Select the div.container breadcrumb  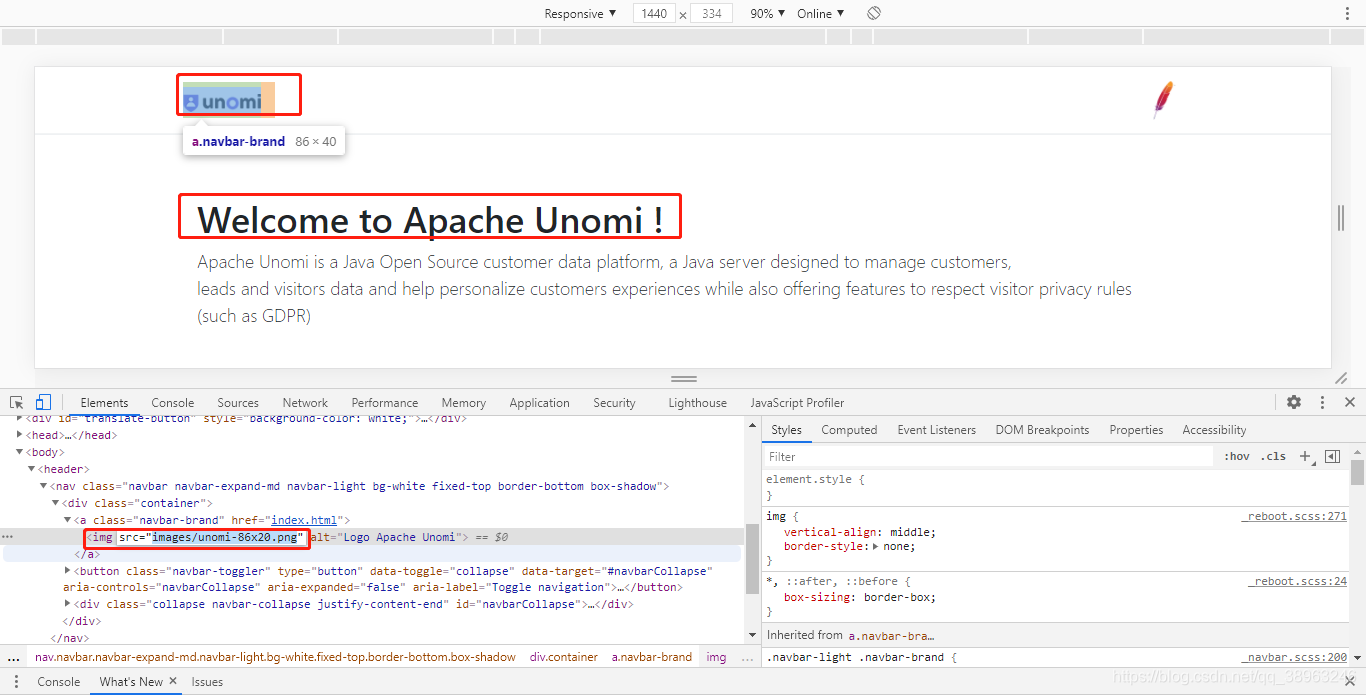pos(564,657)
